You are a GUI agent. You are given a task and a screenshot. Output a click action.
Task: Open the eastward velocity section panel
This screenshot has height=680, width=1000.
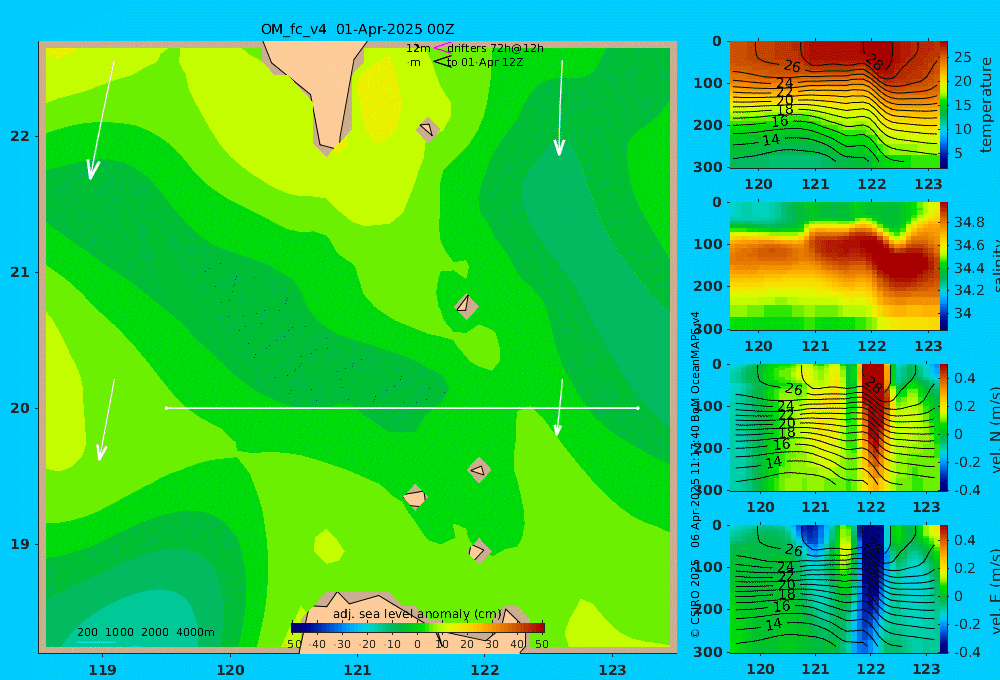pyautogui.click(x=835, y=589)
